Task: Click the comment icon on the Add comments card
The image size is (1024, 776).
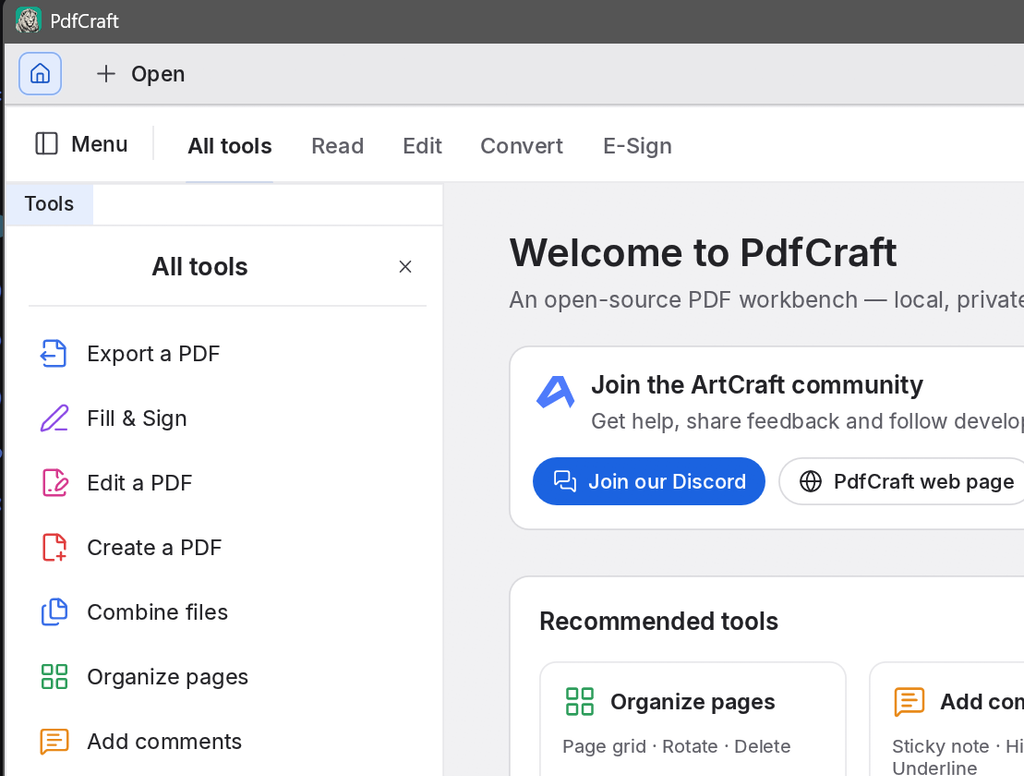Action: pos(909,702)
